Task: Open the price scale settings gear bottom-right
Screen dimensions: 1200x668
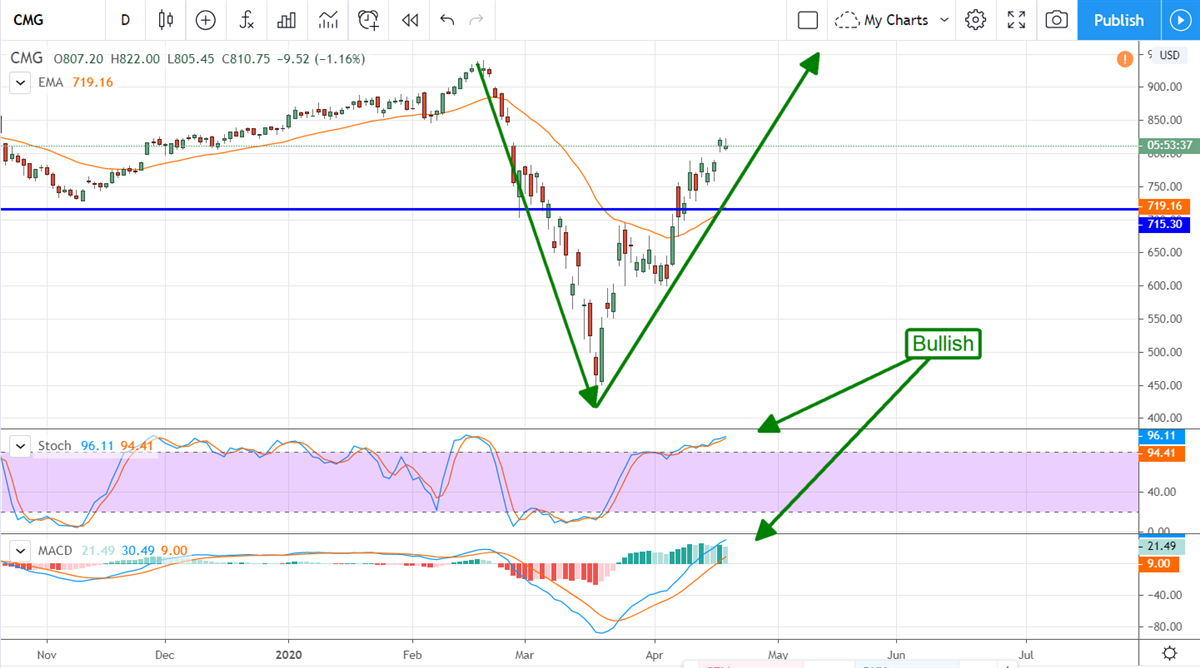Action: point(1169,653)
